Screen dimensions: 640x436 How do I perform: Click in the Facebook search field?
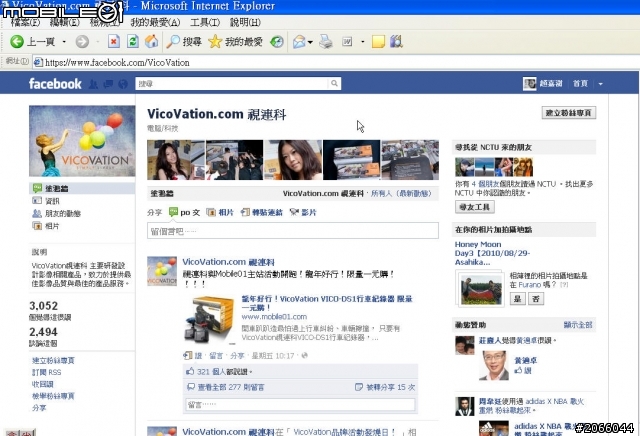click(x=232, y=84)
